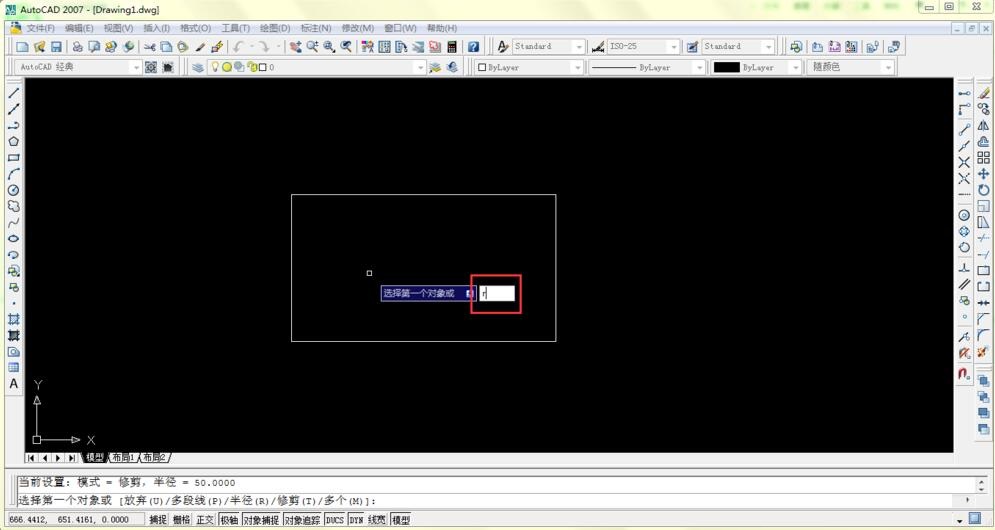Open the 编辑(E) menu
This screenshot has width=995, height=530.
click(79, 28)
